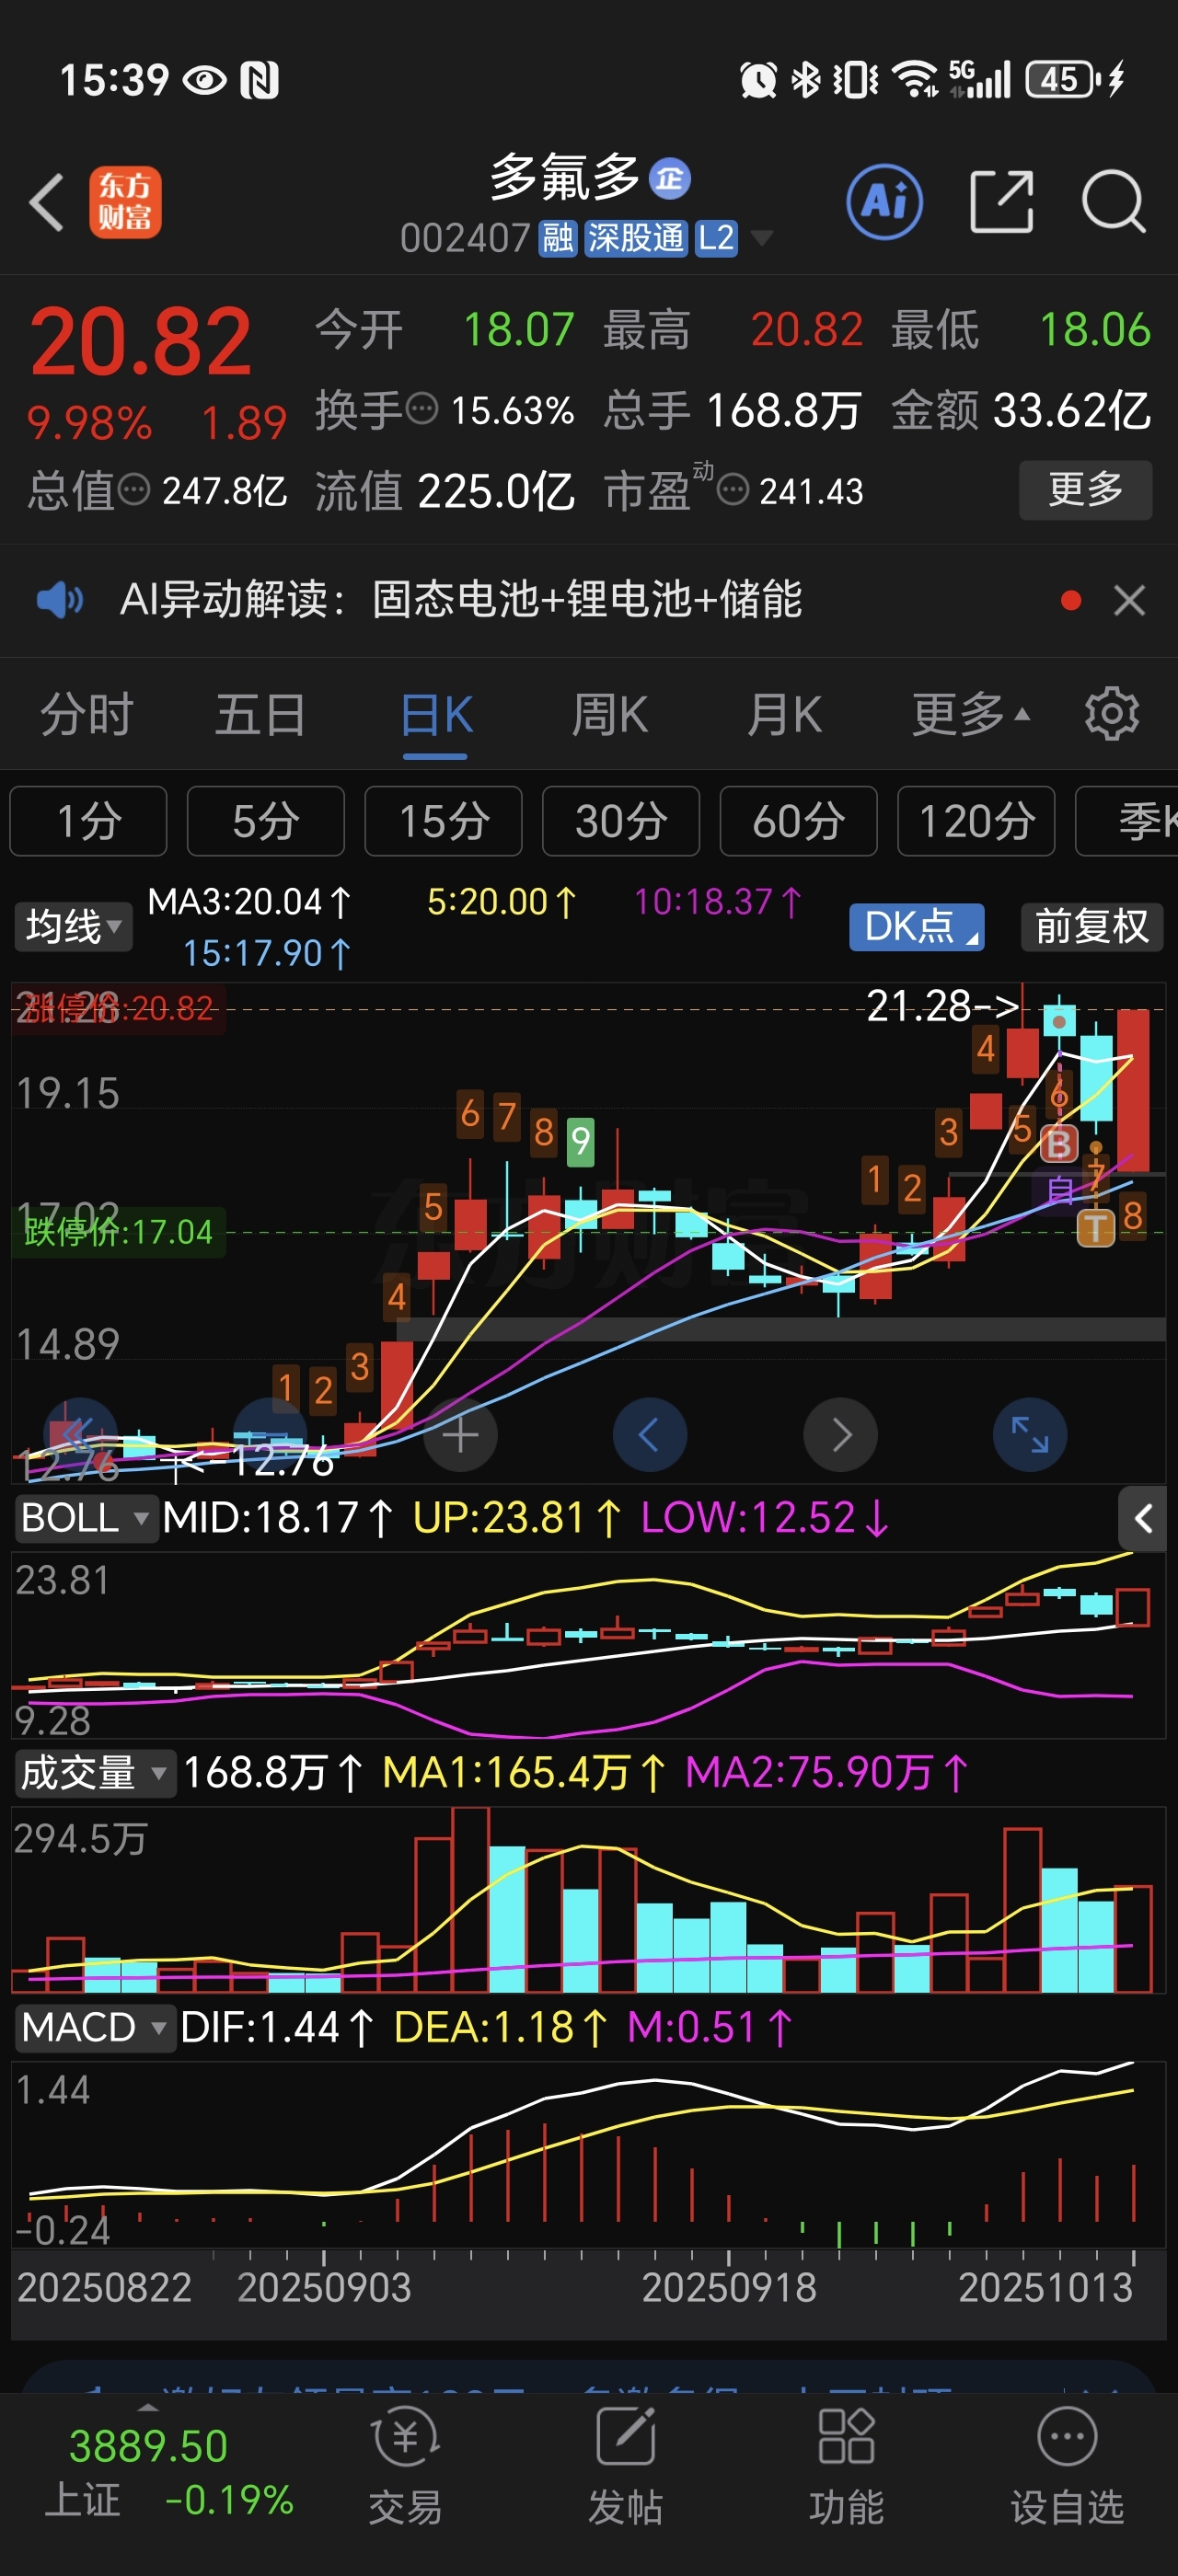Tap the T marker on chart
The image size is (1178, 2576).
pos(1096,1227)
